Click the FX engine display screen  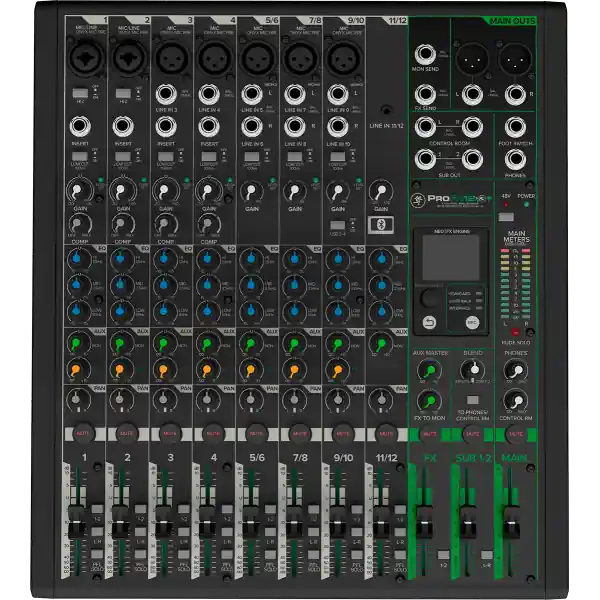point(451,257)
